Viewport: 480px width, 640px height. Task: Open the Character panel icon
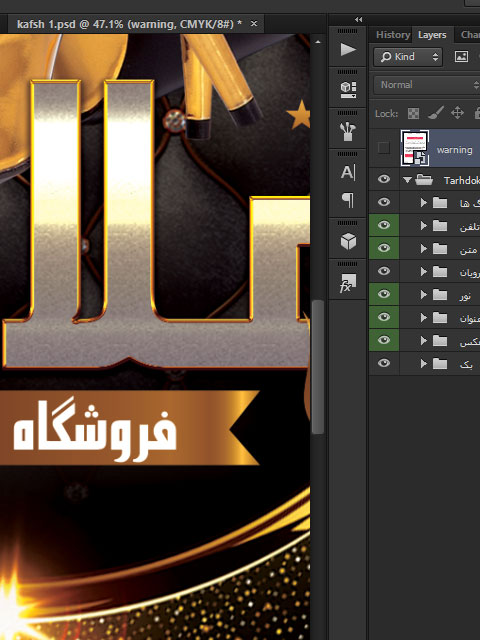click(348, 172)
